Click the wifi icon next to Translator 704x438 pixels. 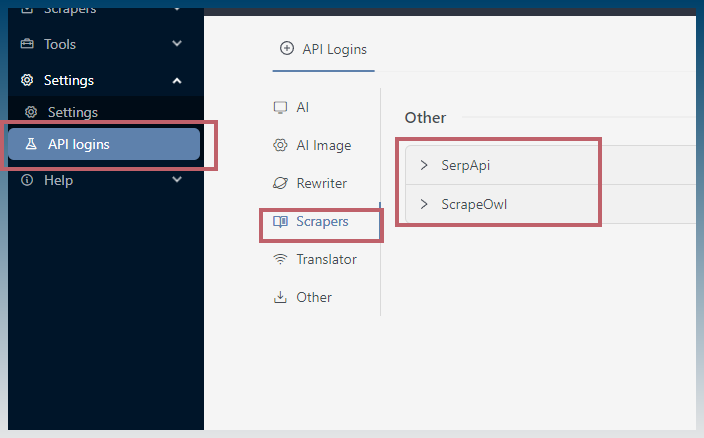280,259
